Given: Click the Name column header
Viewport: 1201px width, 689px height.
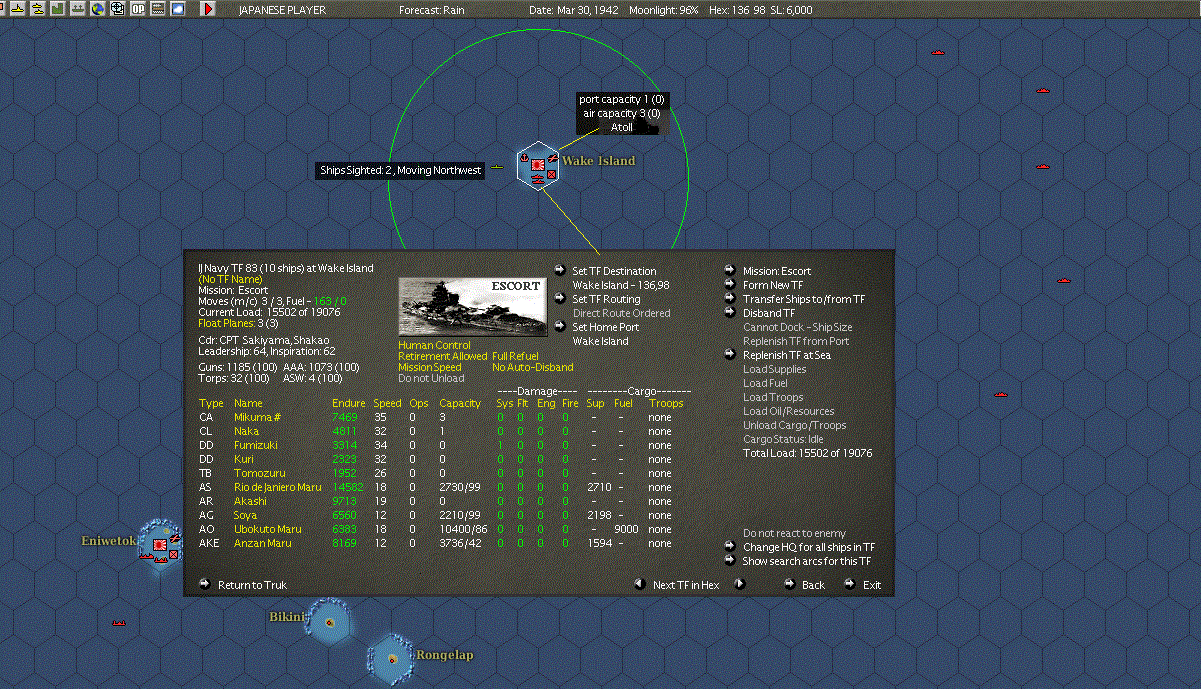Looking at the screenshot, I should tap(248, 403).
